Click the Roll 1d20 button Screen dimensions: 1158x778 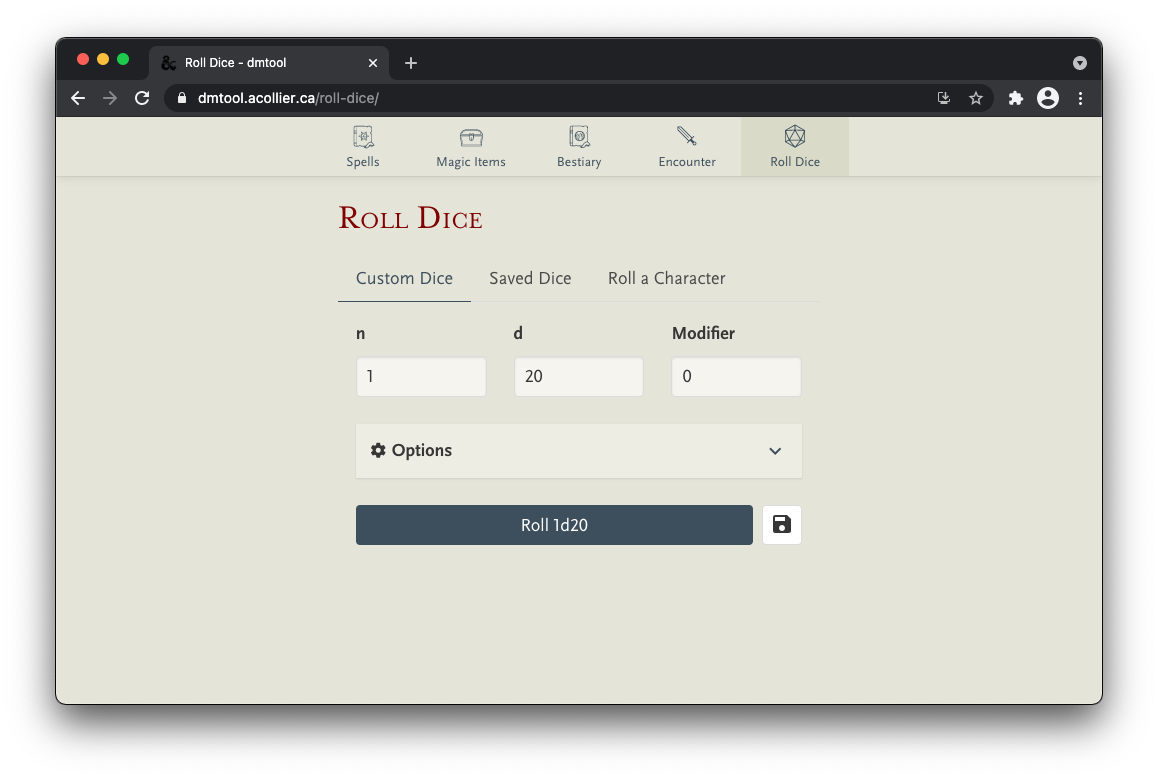(554, 525)
